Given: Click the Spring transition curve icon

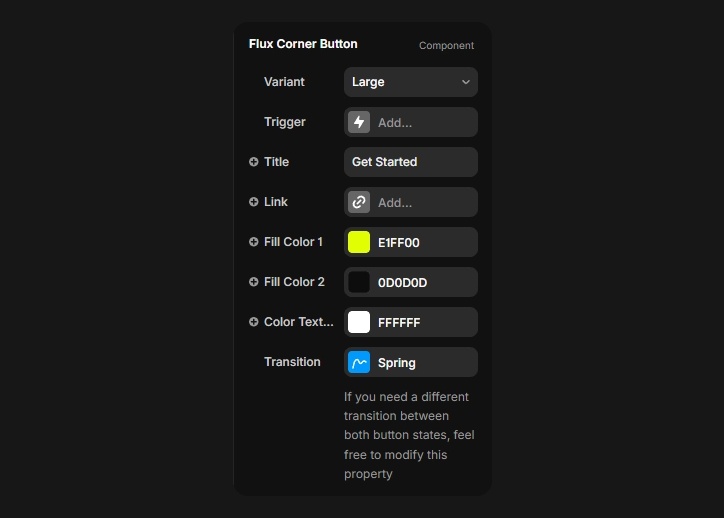Looking at the screenshot, I should (359, 362).
